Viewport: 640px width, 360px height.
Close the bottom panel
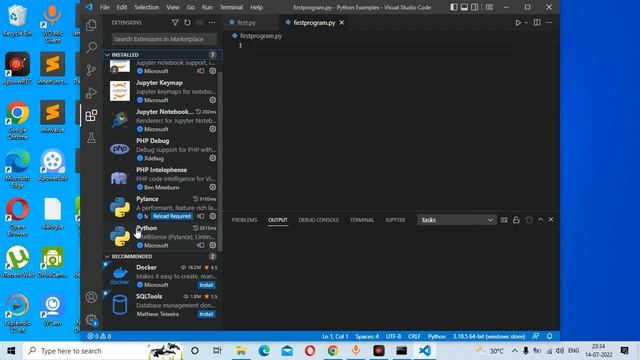[x=551, y=220]
